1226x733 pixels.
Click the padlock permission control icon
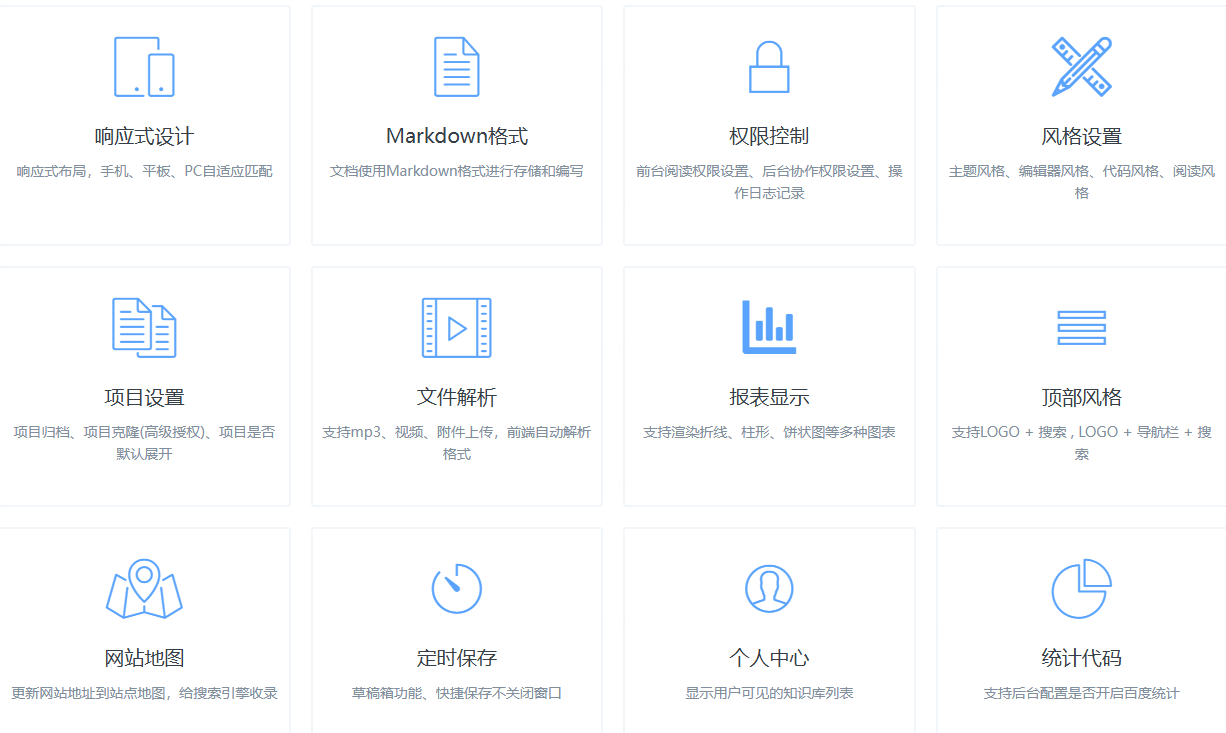pyautogui.click(x=769, y=67)
